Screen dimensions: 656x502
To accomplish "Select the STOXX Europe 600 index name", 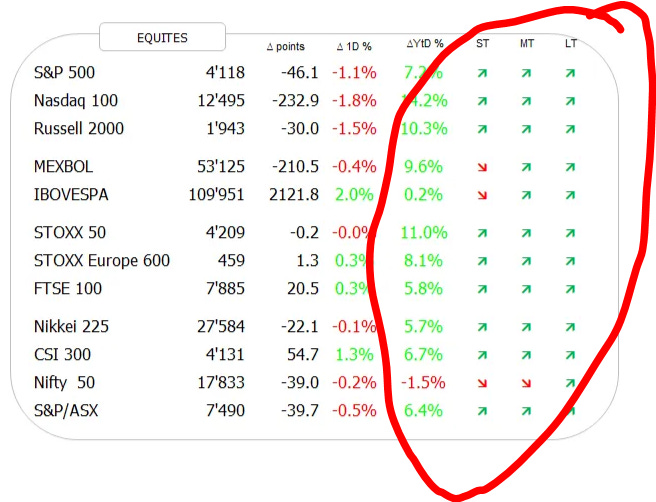I will point(102,261).
